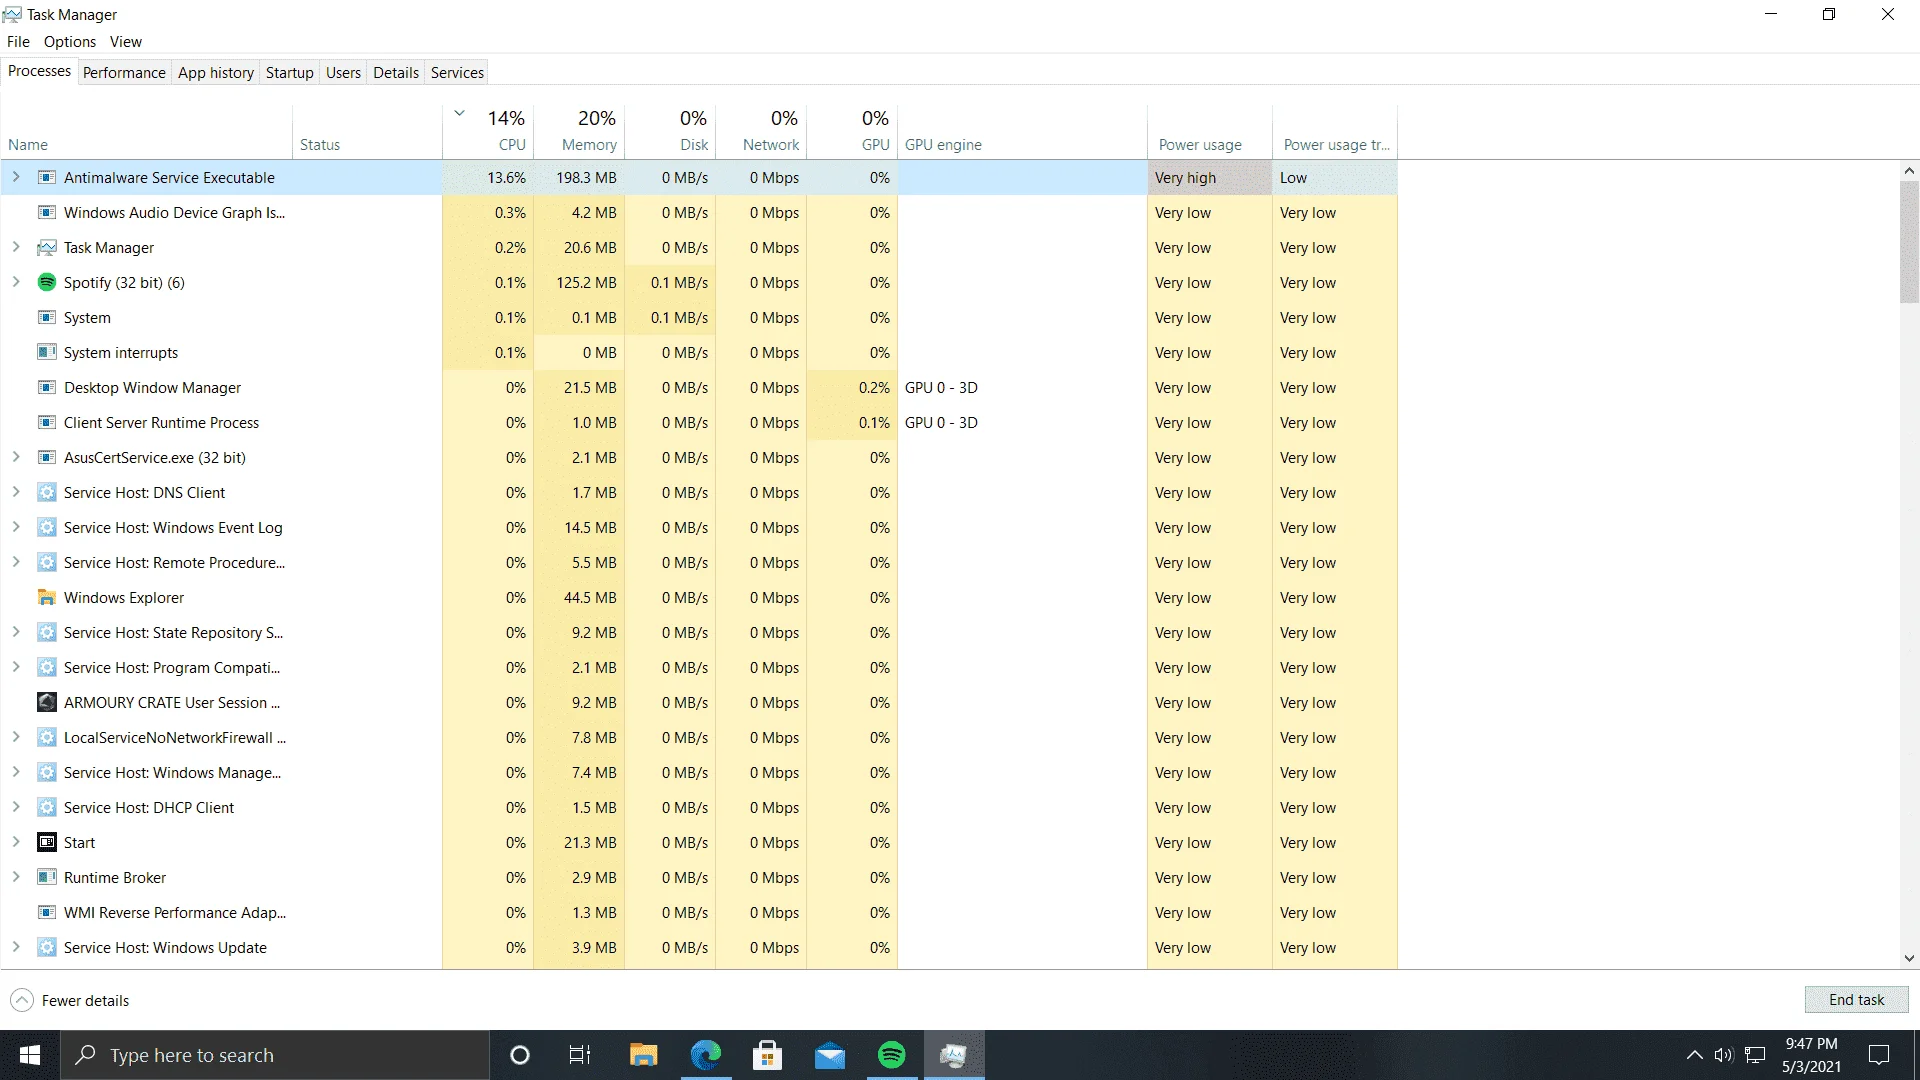
Task: Click the volume icon in system tray
Action: [1723, 1055]
